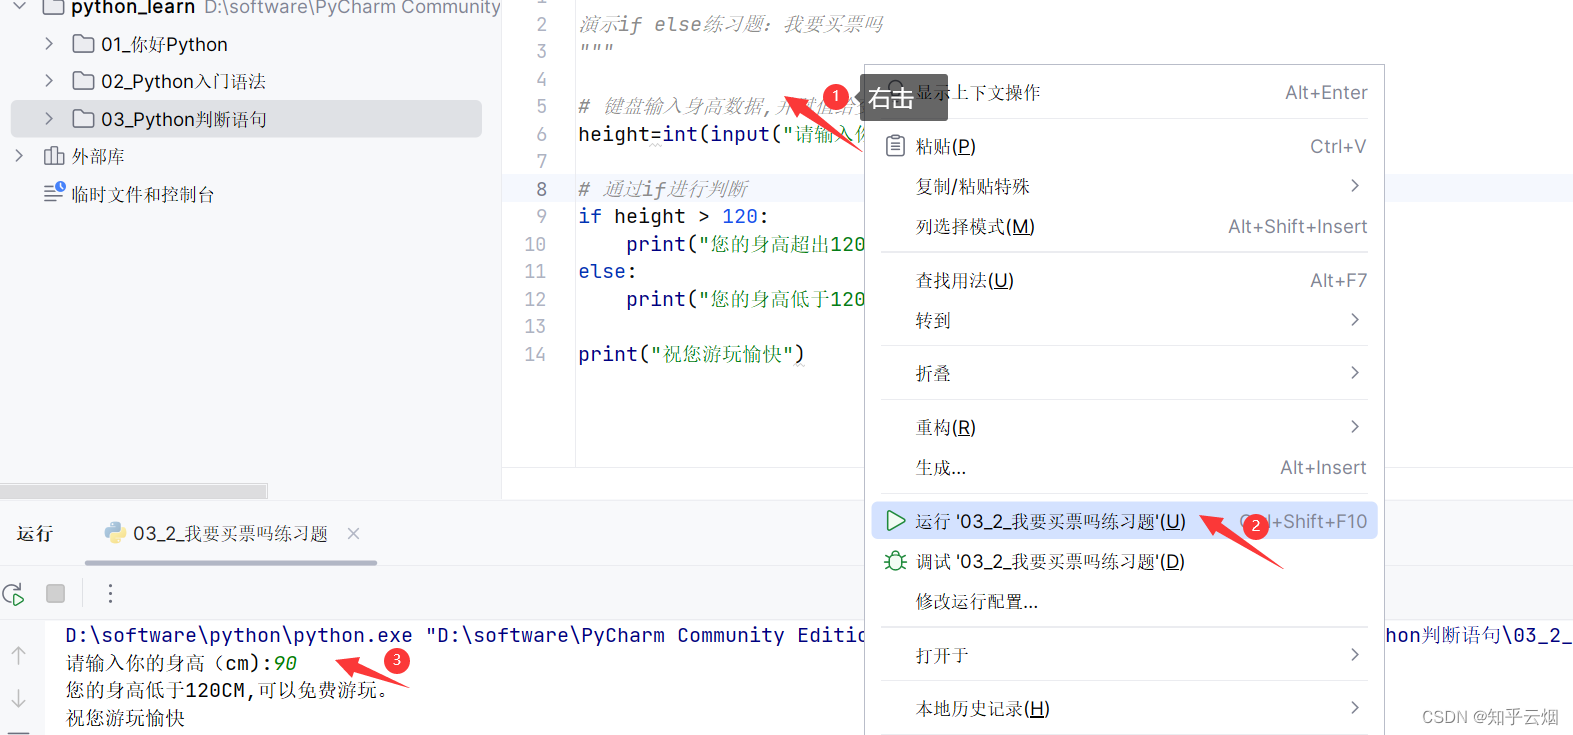
Task: Switch to the 03_2_我要买票吗练习题 run tab
Action: click(230, 533)
